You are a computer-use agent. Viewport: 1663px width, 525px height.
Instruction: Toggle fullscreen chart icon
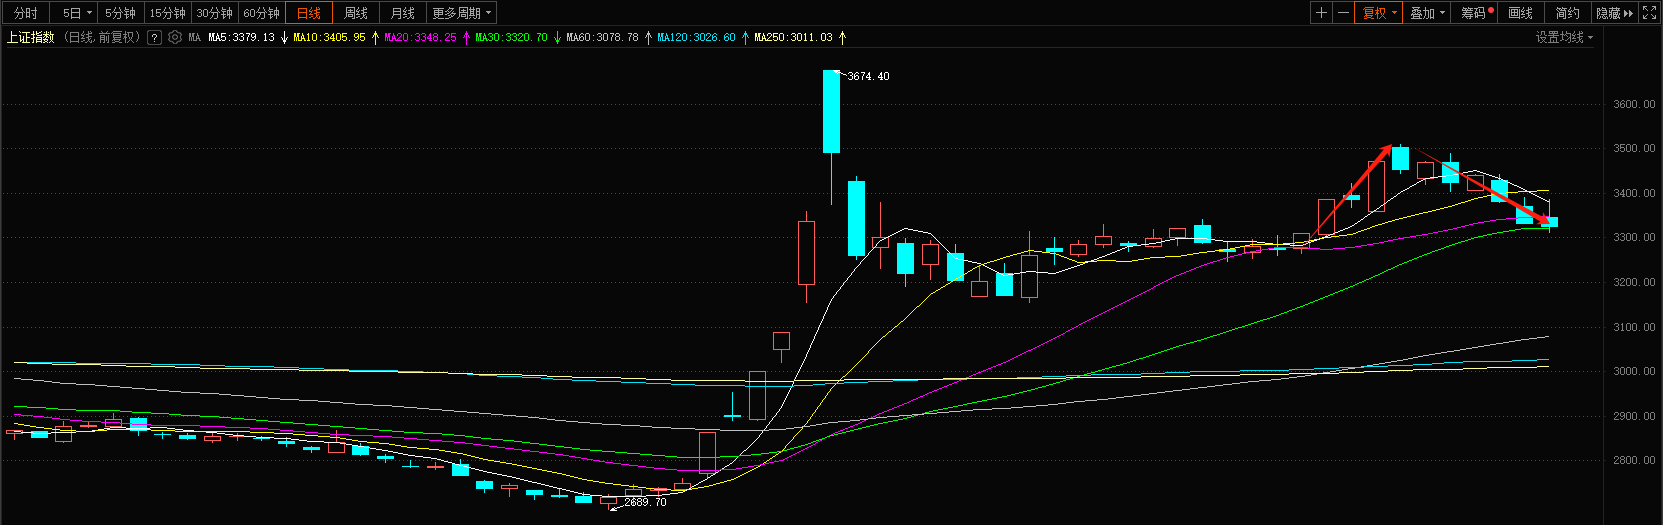[1650, 13]
